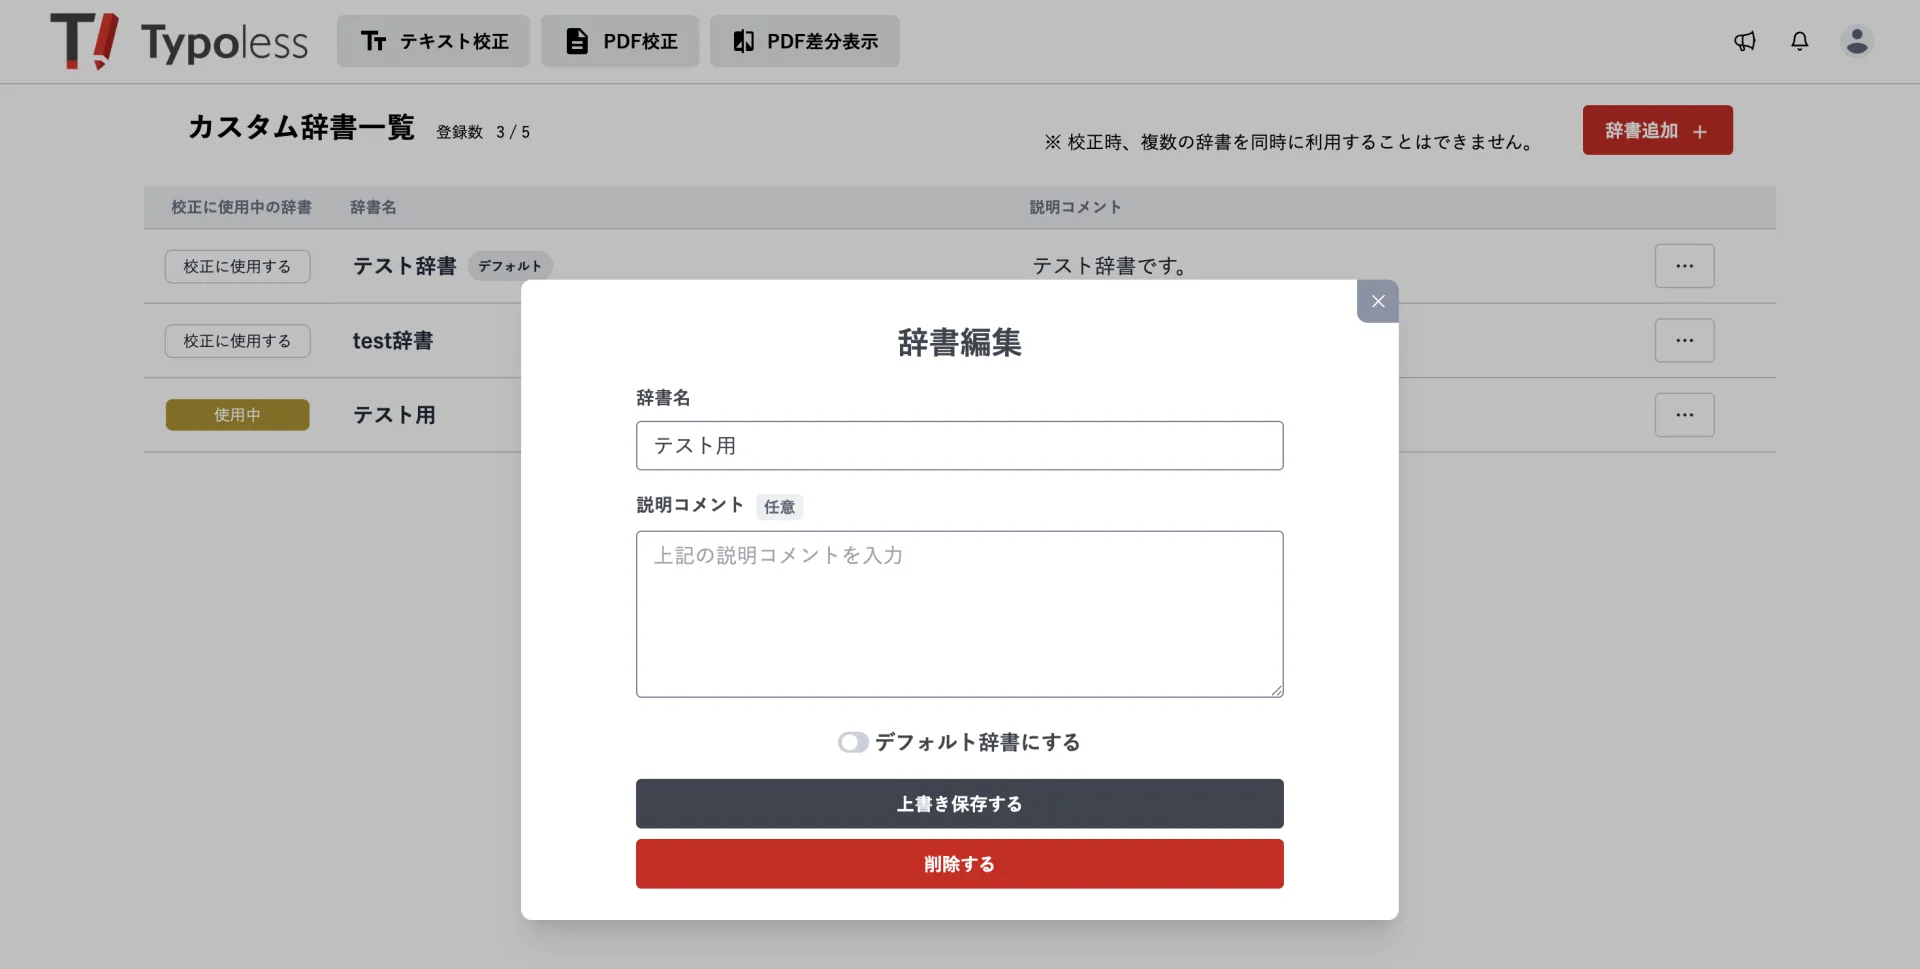Click the カスタム辞書一覧 page heading

pyautogui.click(x=301, y=127)
